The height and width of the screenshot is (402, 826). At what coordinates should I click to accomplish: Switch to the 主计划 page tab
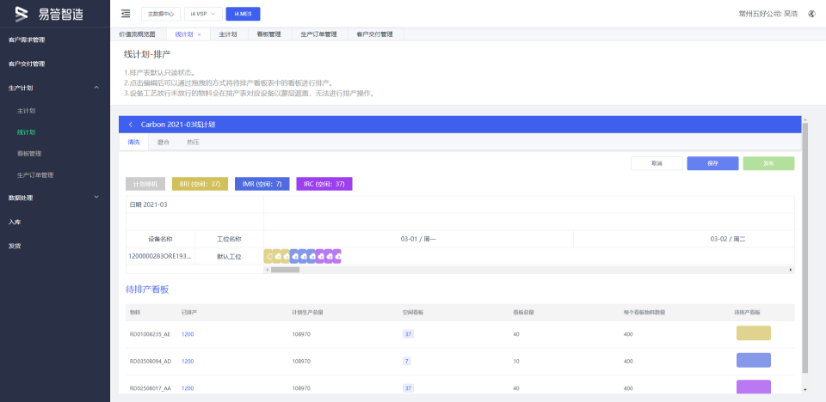(228, 34)
